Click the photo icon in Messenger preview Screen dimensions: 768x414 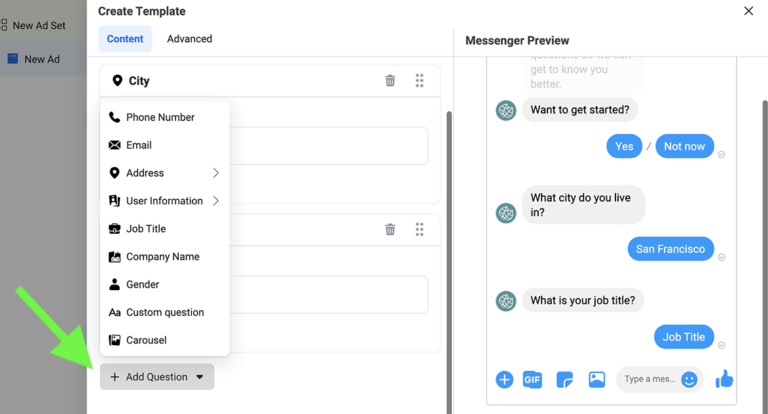pos(597,379)
